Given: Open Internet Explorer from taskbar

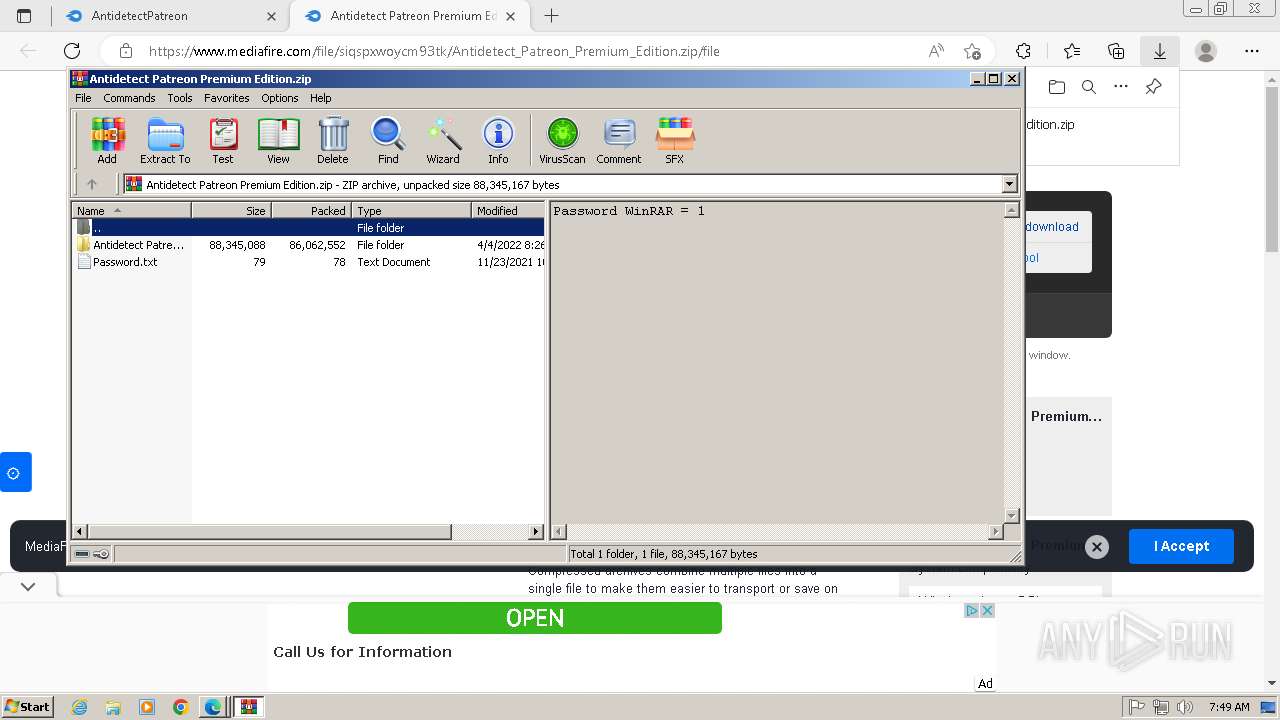Looking at the screenshot, I should pos(80,707).
